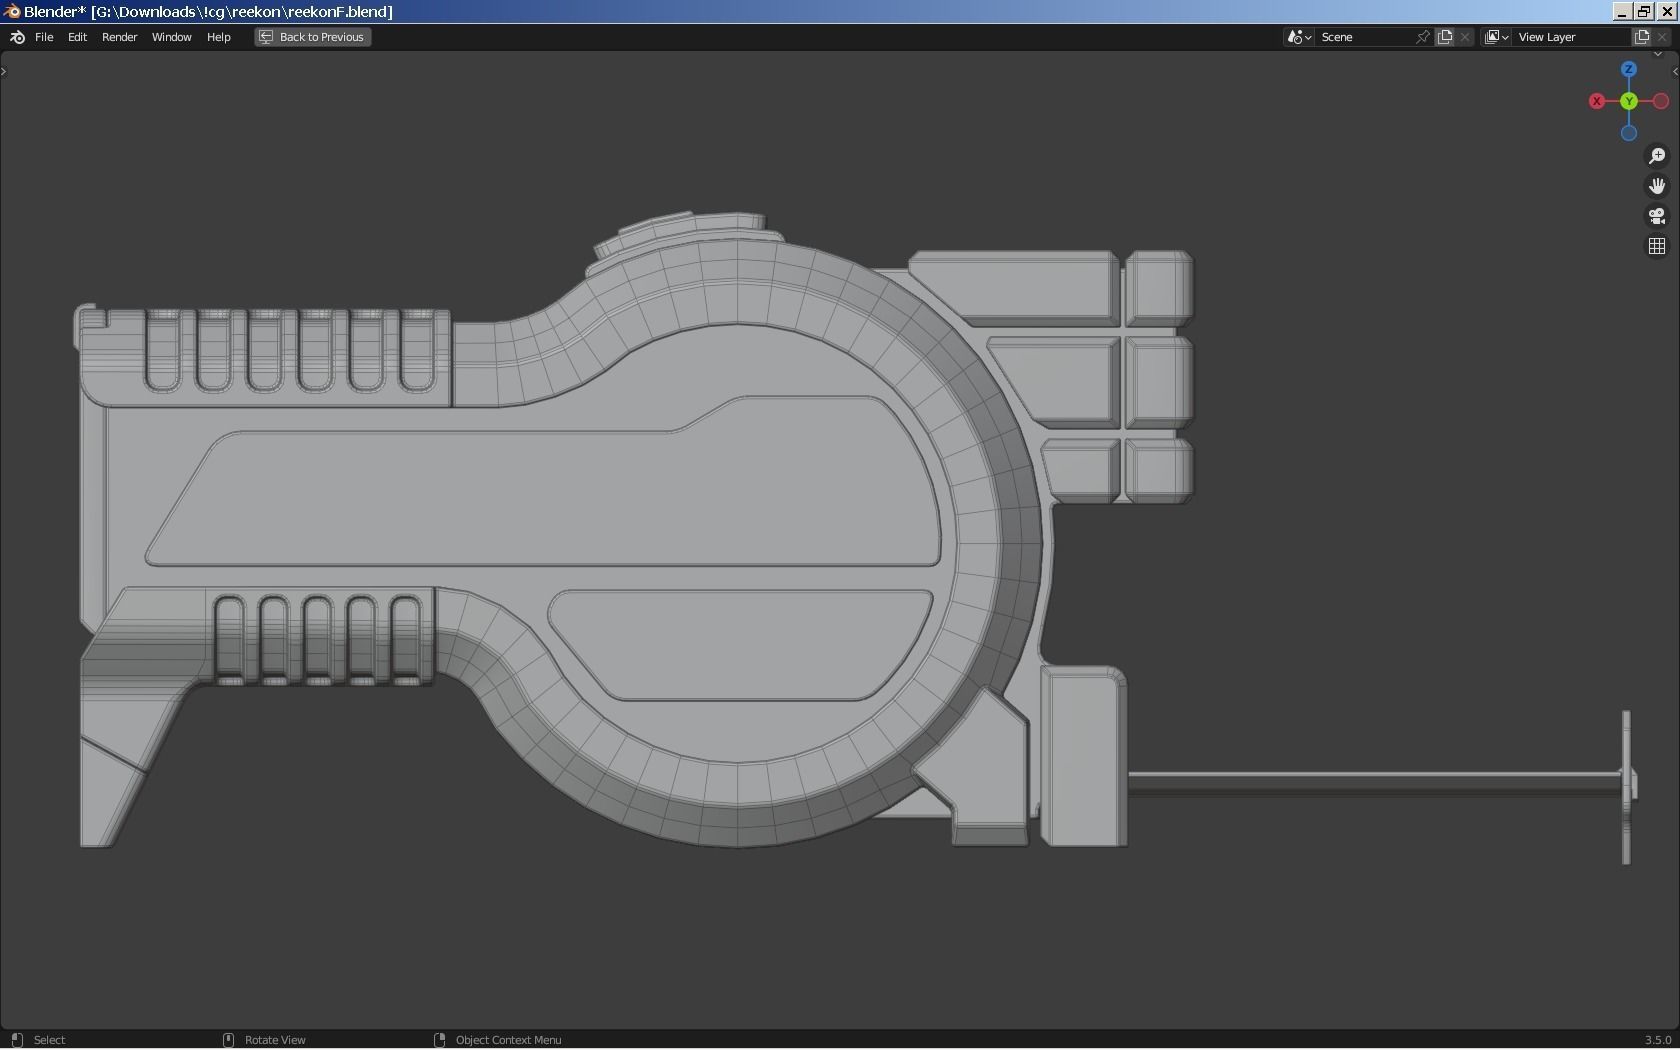The height and width of the screenshot is (1050, 1680).
Task: Switch orthographic/perspective with grid icon
Action: tap(1657, 246)
